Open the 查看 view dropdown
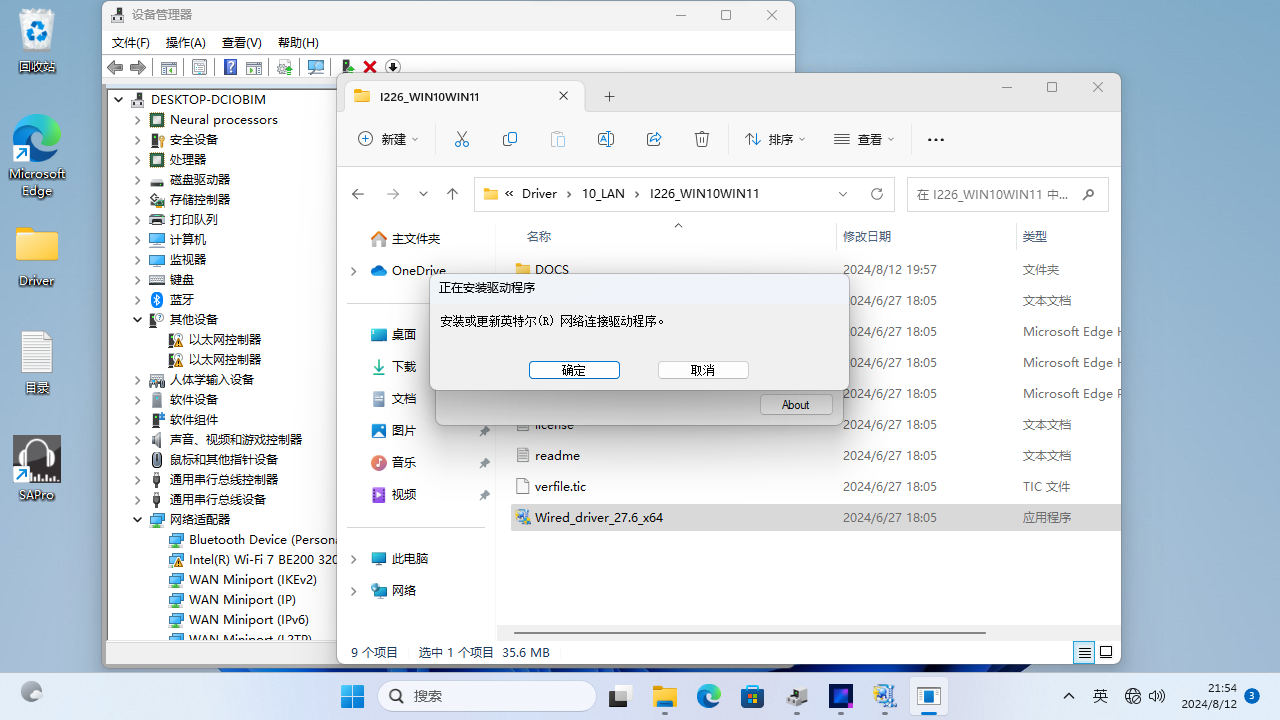This screenshot has width=1280, height=720. pos(864,140)
